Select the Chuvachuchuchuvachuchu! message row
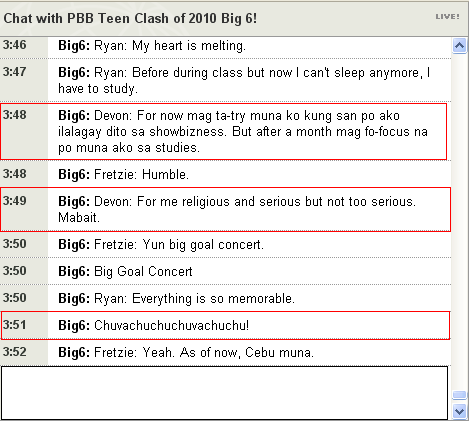 (226, 325)
